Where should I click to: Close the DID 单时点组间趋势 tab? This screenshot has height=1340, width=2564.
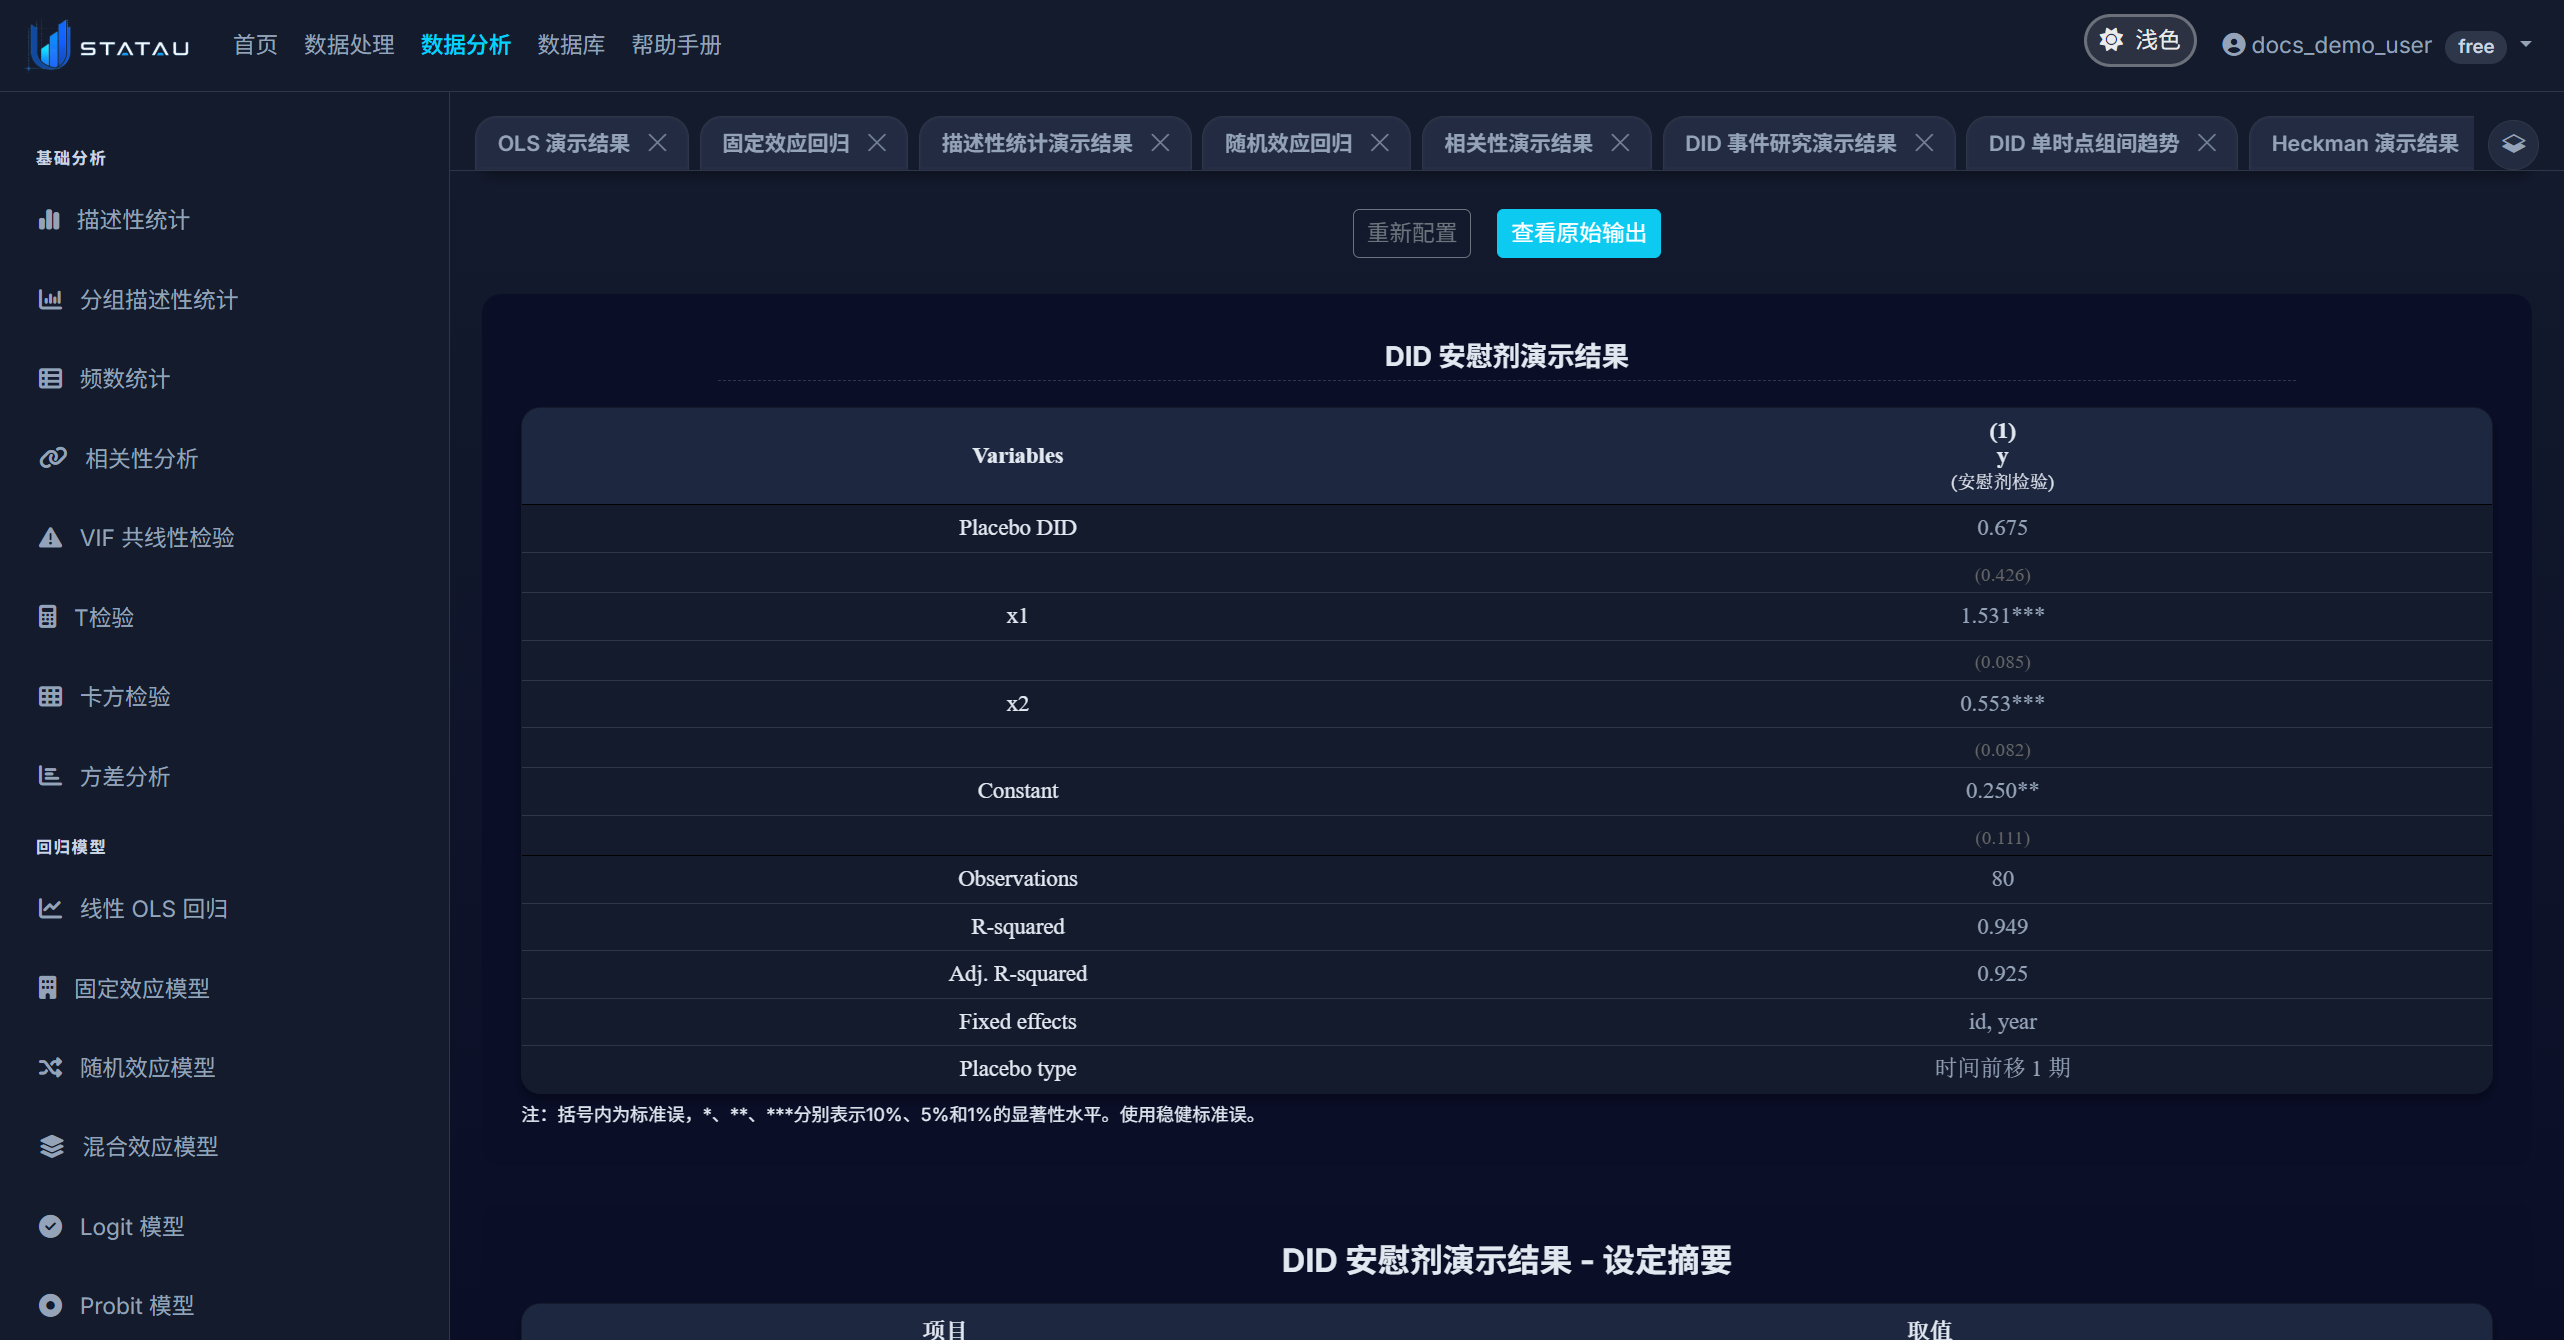2206,143
